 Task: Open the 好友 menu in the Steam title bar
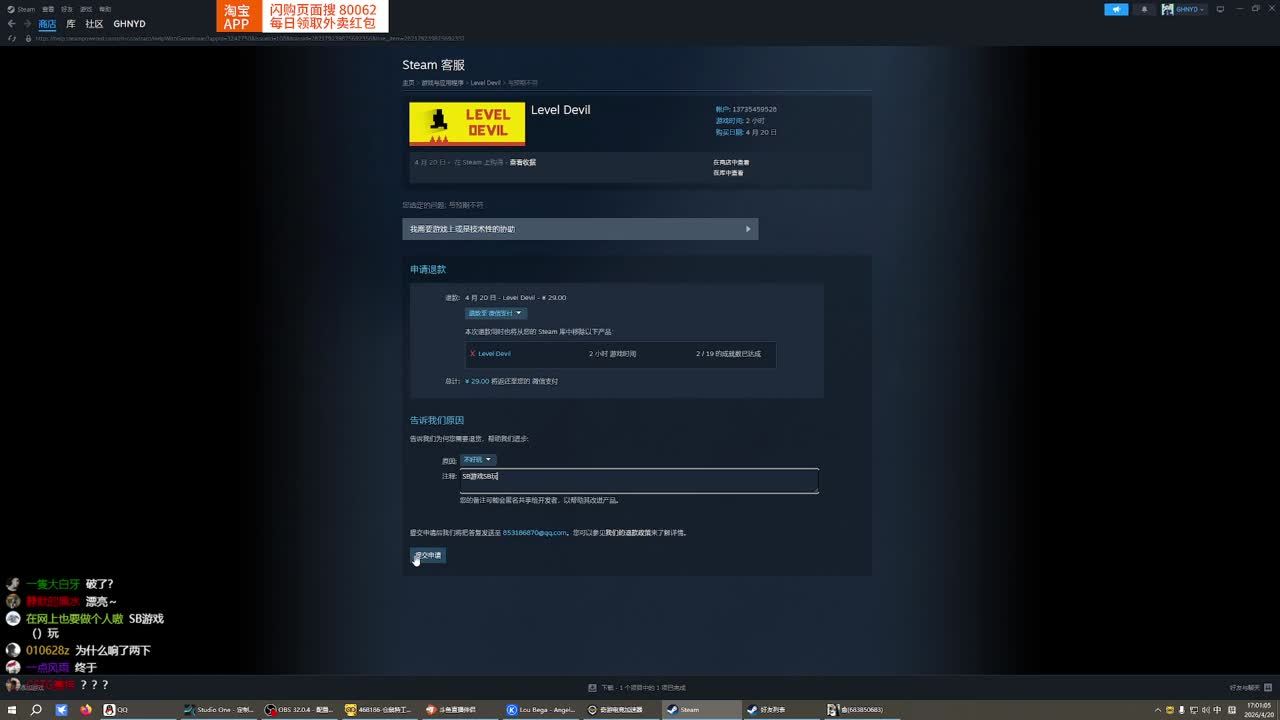67,9
